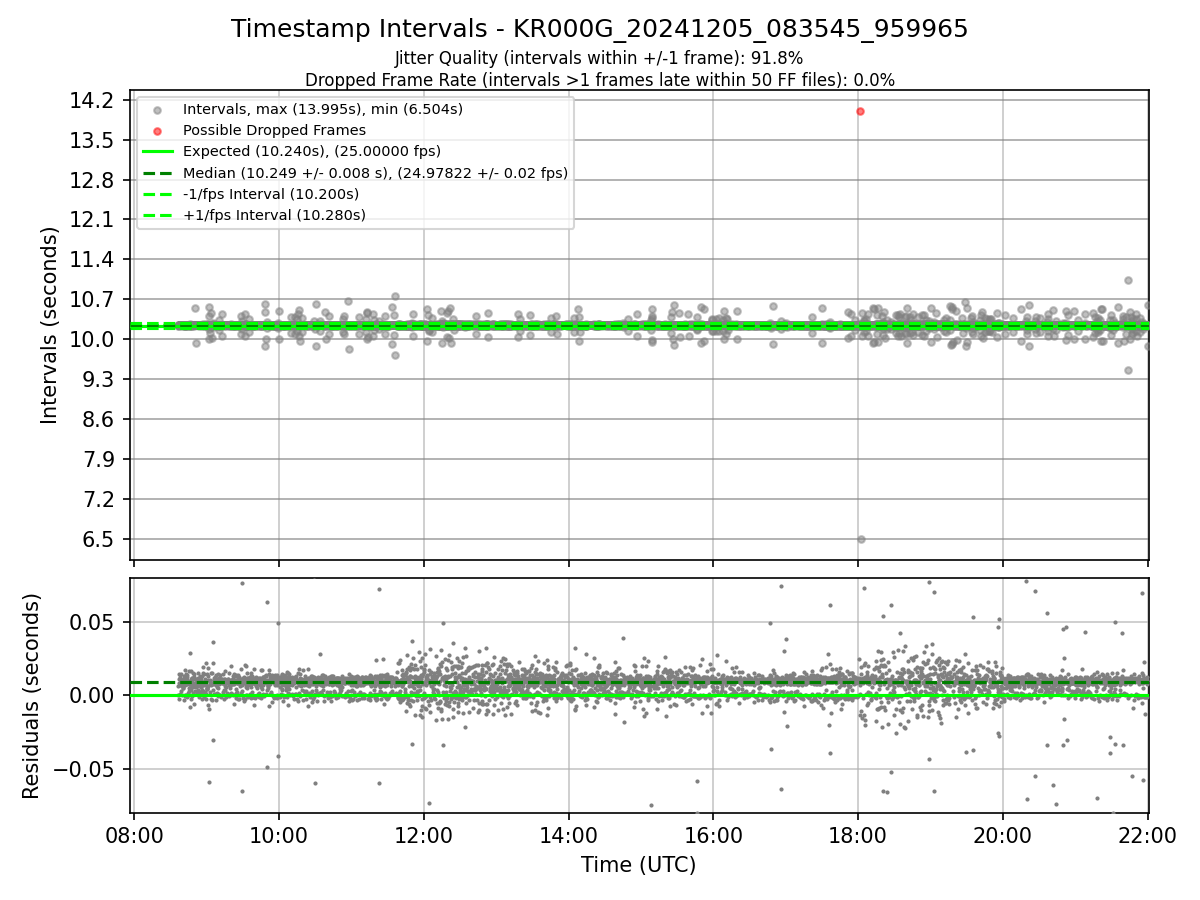This screenshot has width=1200, height=900.
Task: Click the "7.9" y-axis tick label
Action: pos(100,460)
